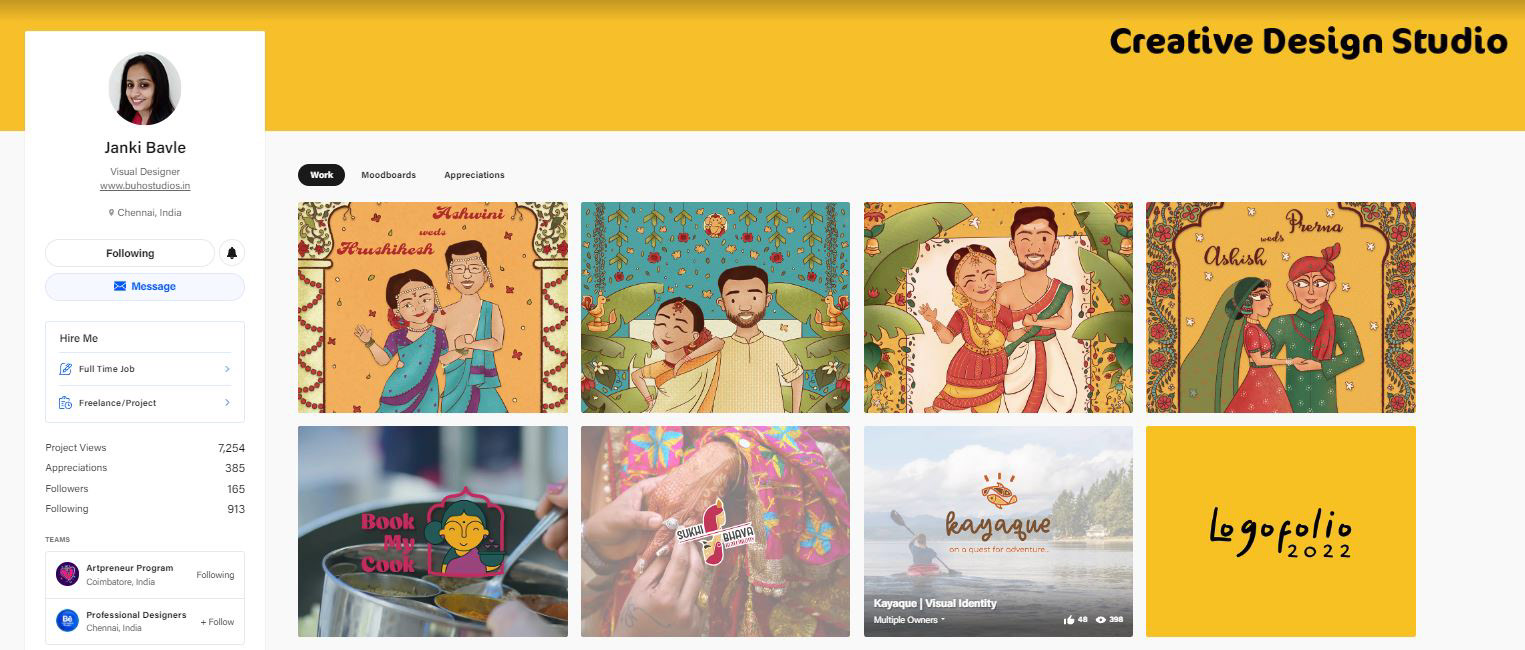Expand the Freelance/Project chevron
Screen dimensions: 1525x650
[227, 403]
